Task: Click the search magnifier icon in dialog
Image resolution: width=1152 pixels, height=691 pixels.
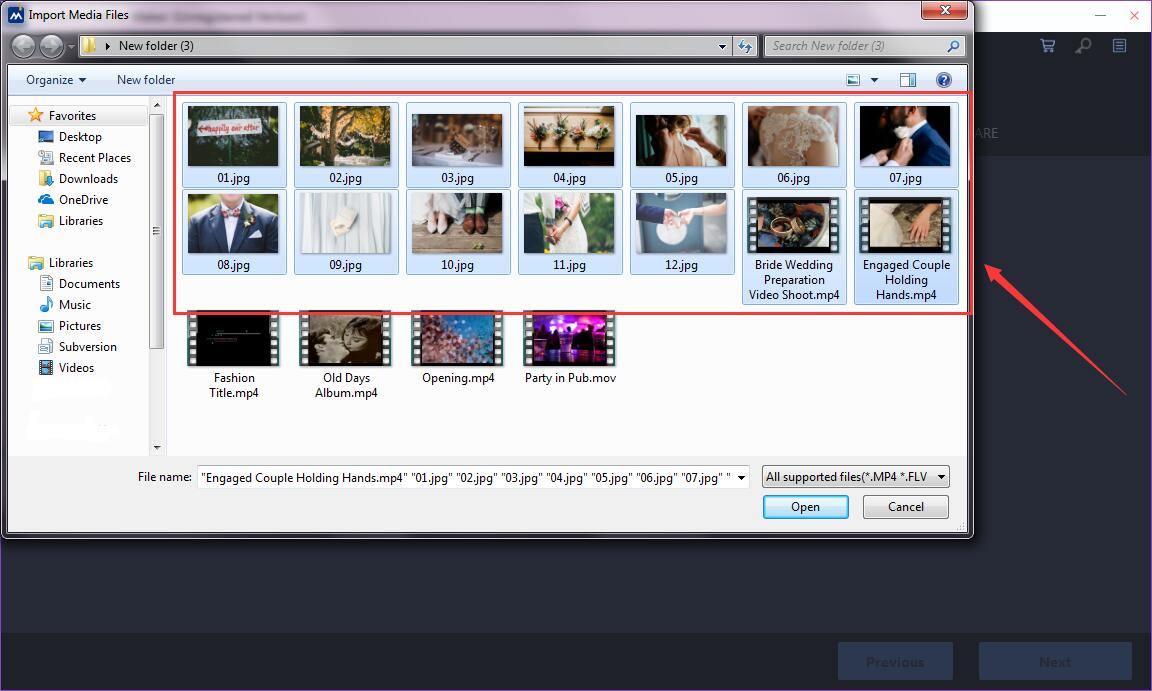Action: point(953,46)
